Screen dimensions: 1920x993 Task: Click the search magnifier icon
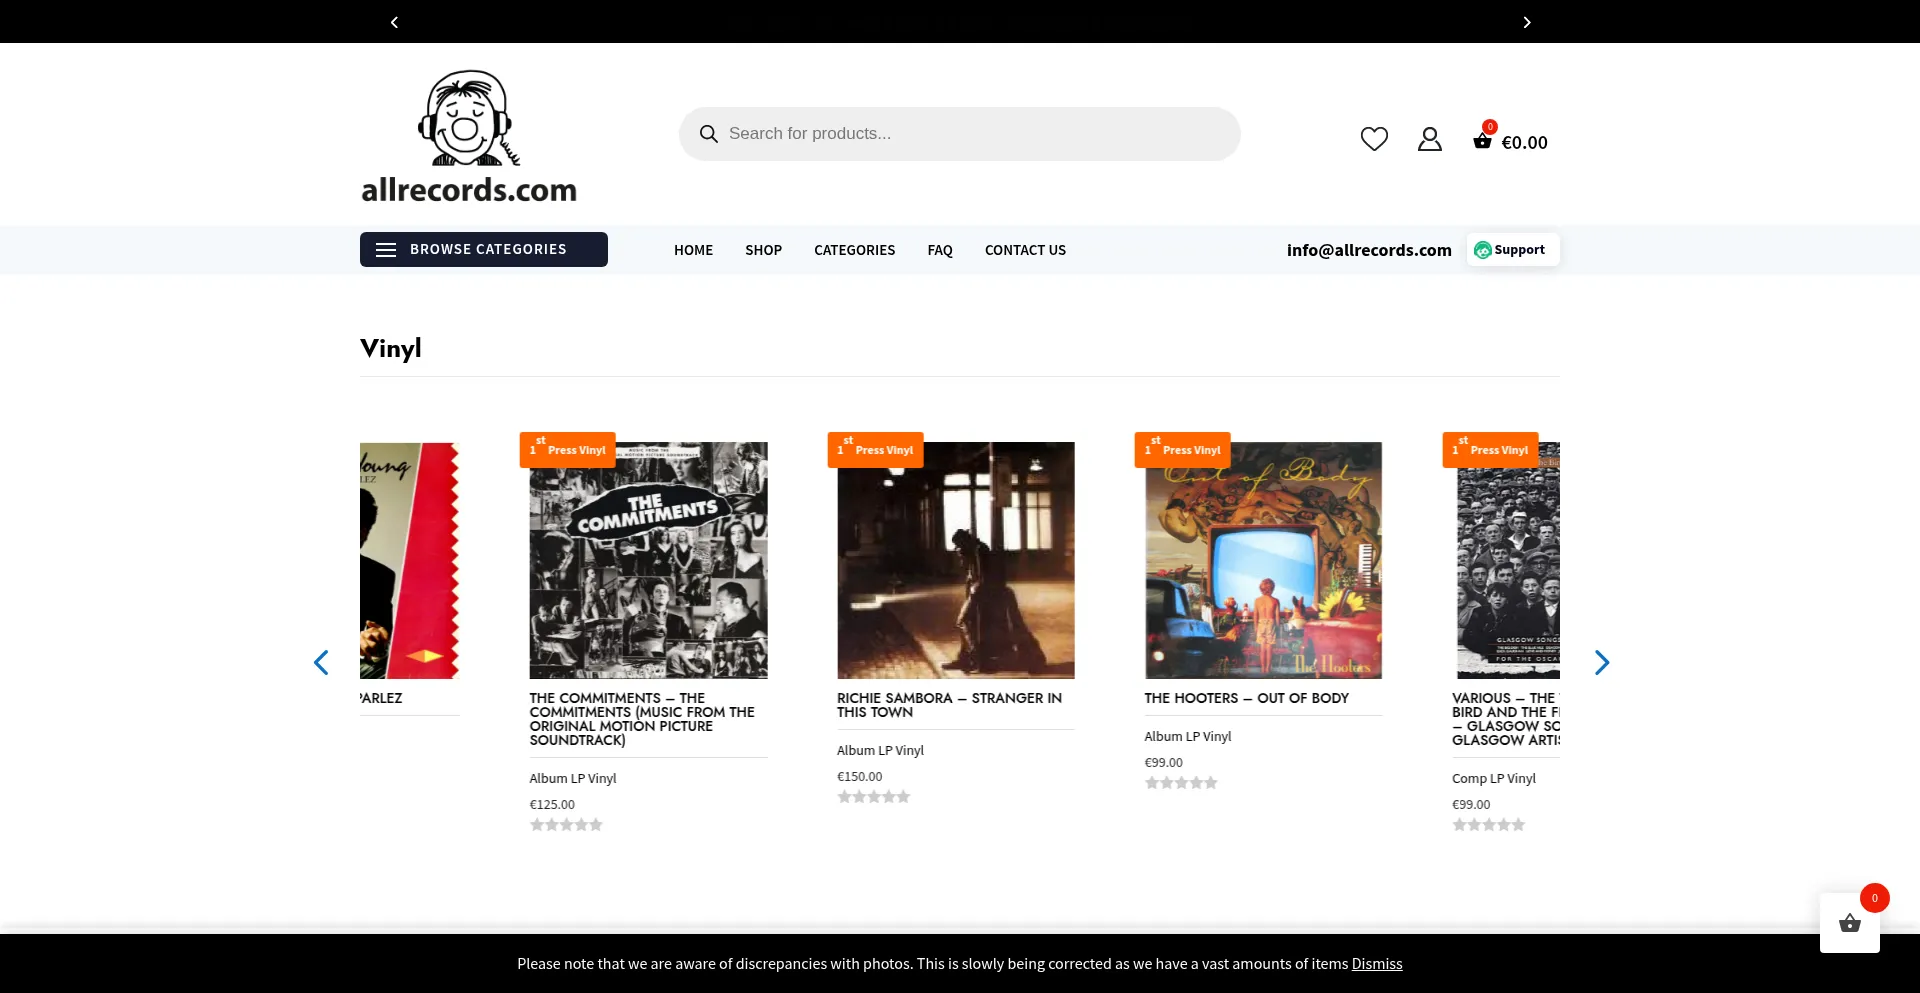(x=709, y=134)
